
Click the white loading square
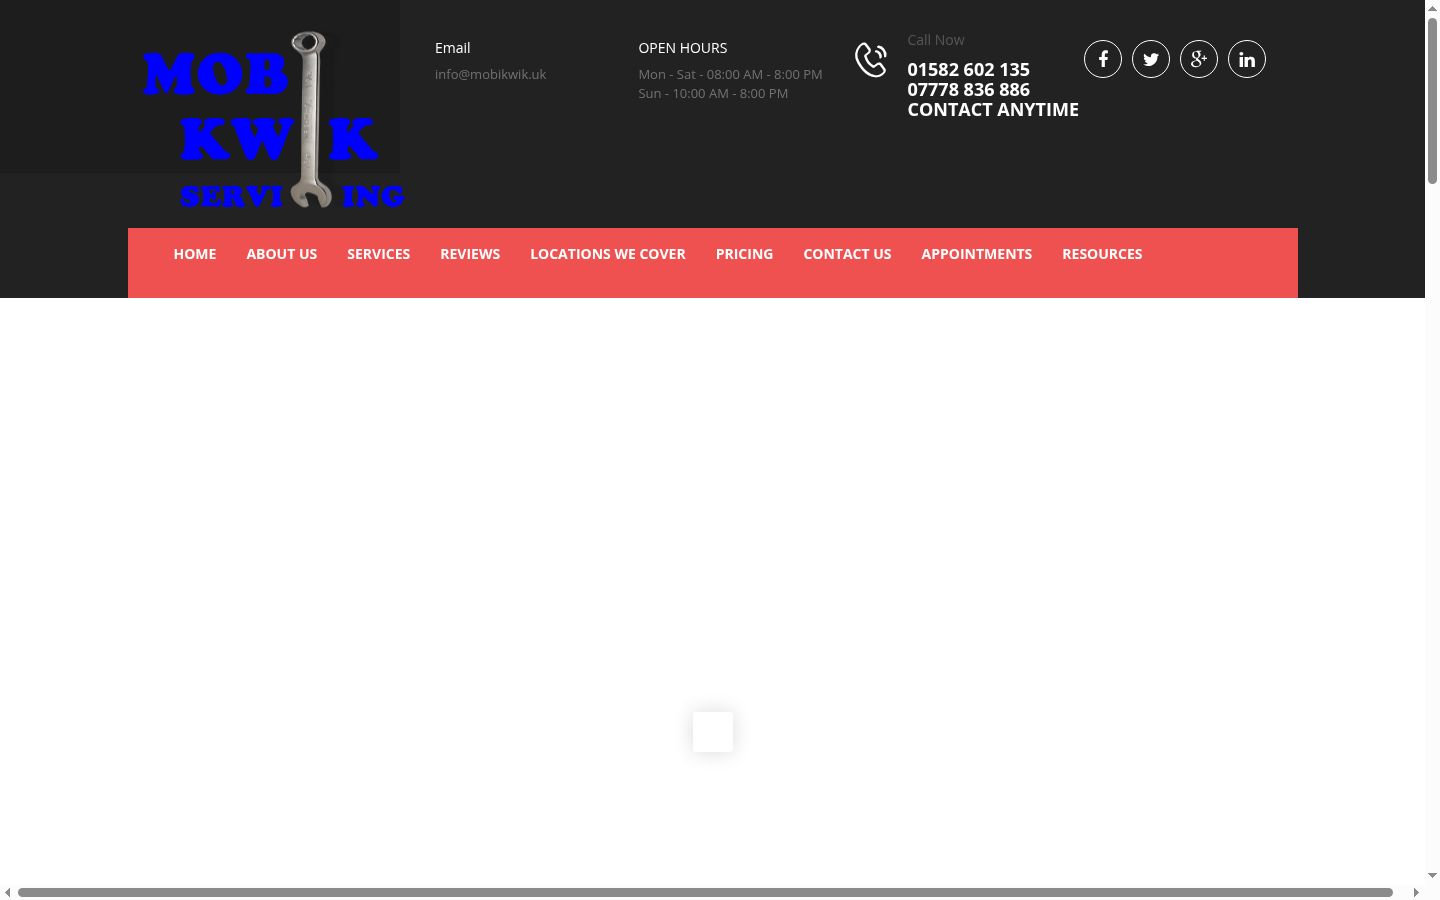pos(713,732)
